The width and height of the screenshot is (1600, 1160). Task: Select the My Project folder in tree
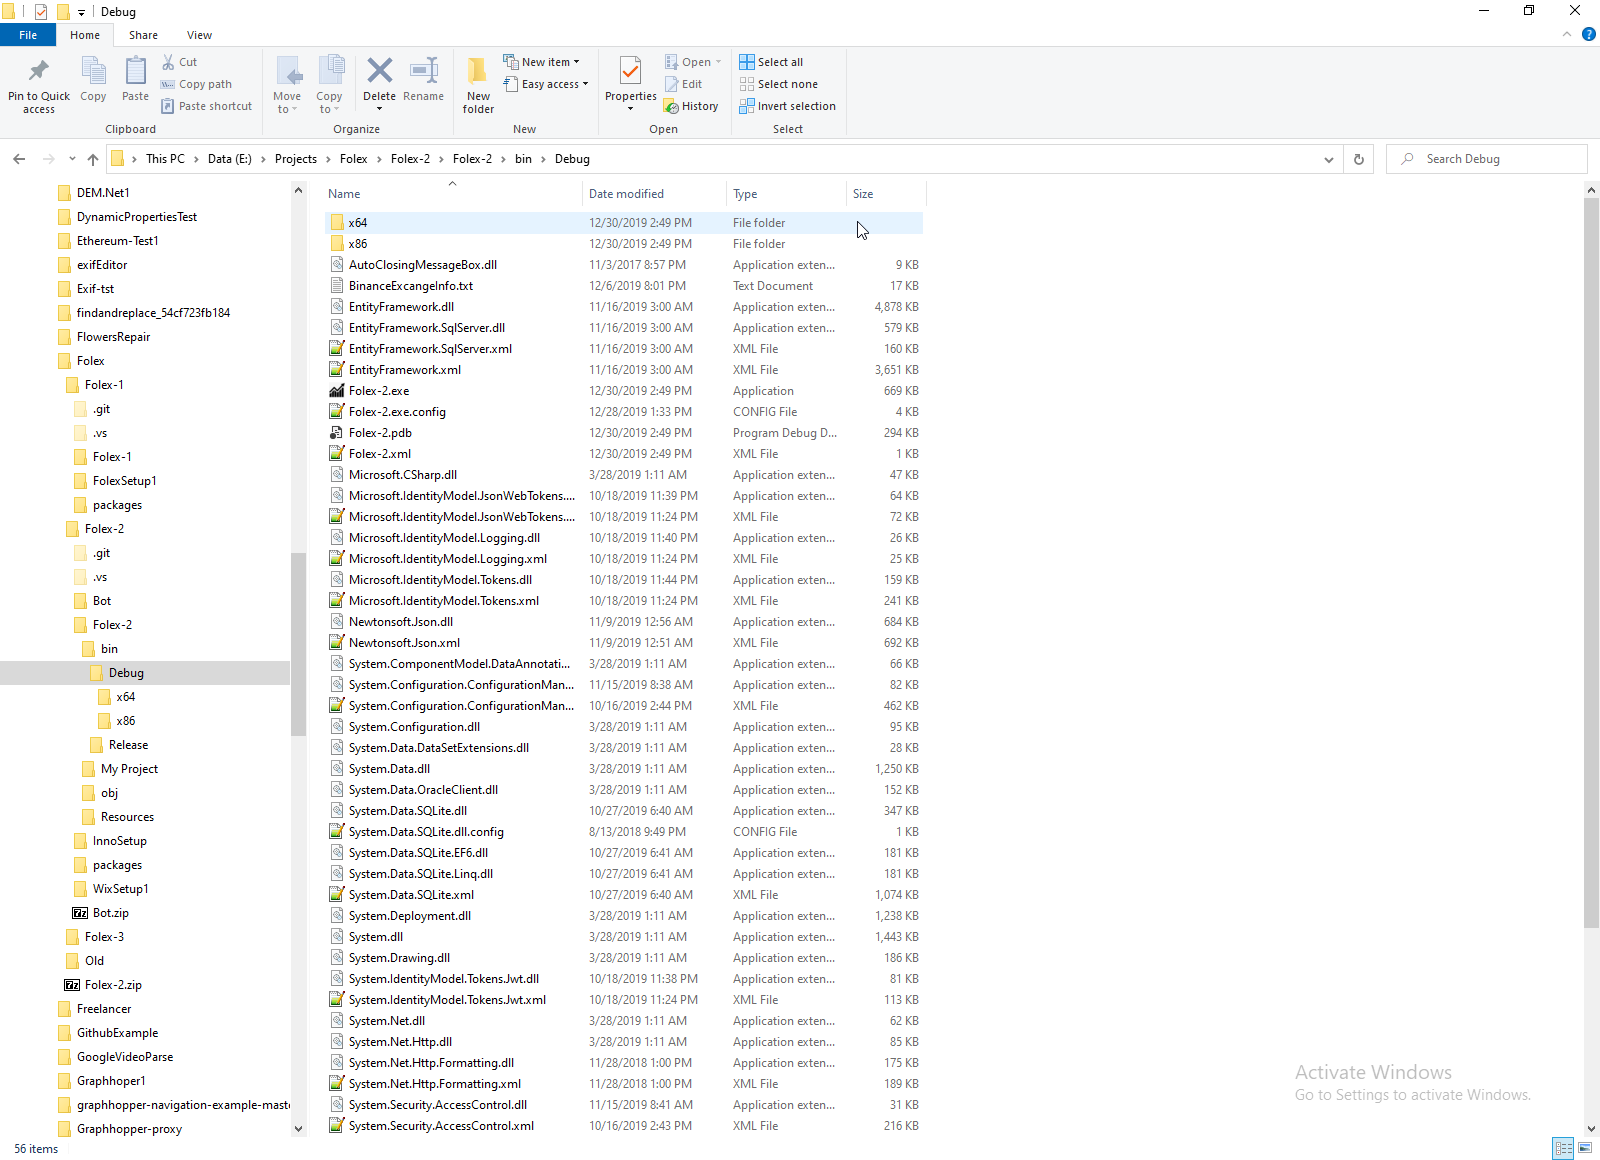[129, 769]
